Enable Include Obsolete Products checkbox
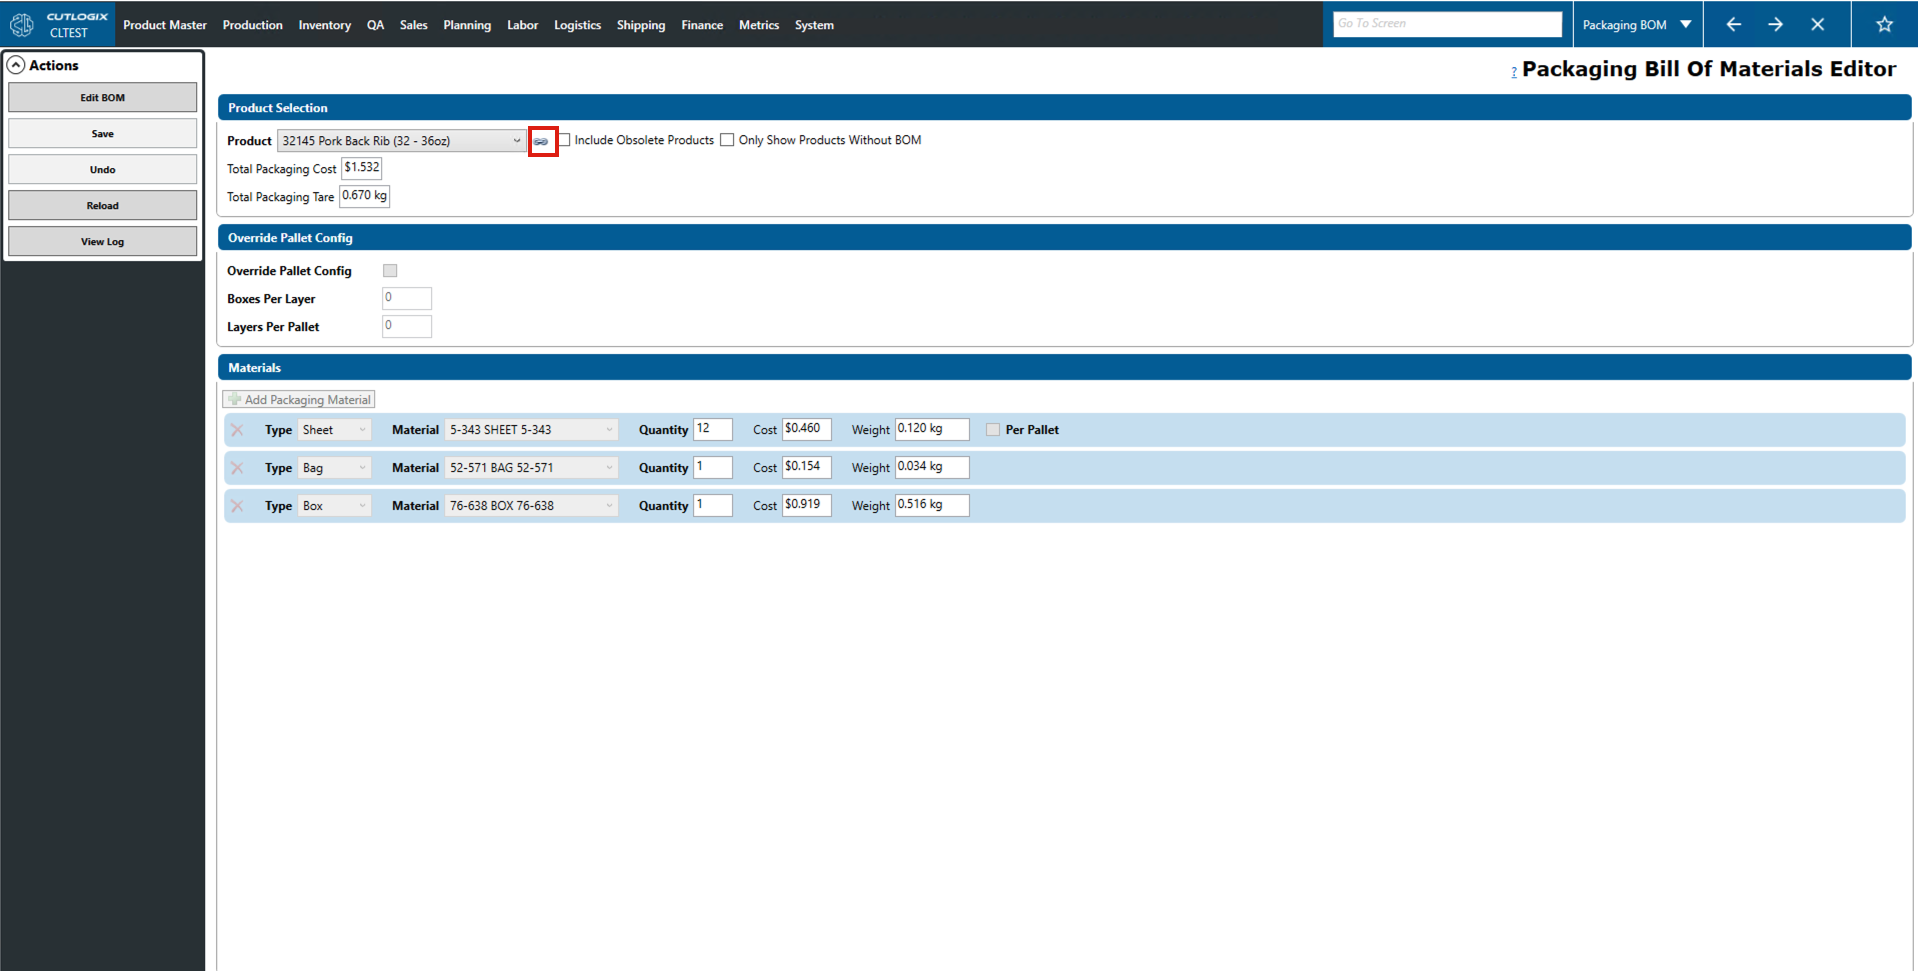Viewport: 1918px width, 971px height. [565, 140]
